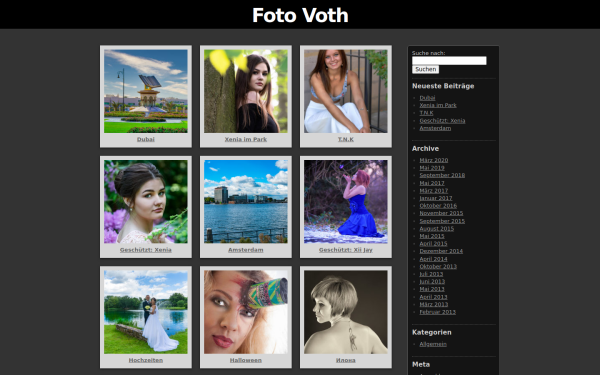Screen dimensions: 600x375
Task: Click the Suchen button
Action: [x=426, y=69]
